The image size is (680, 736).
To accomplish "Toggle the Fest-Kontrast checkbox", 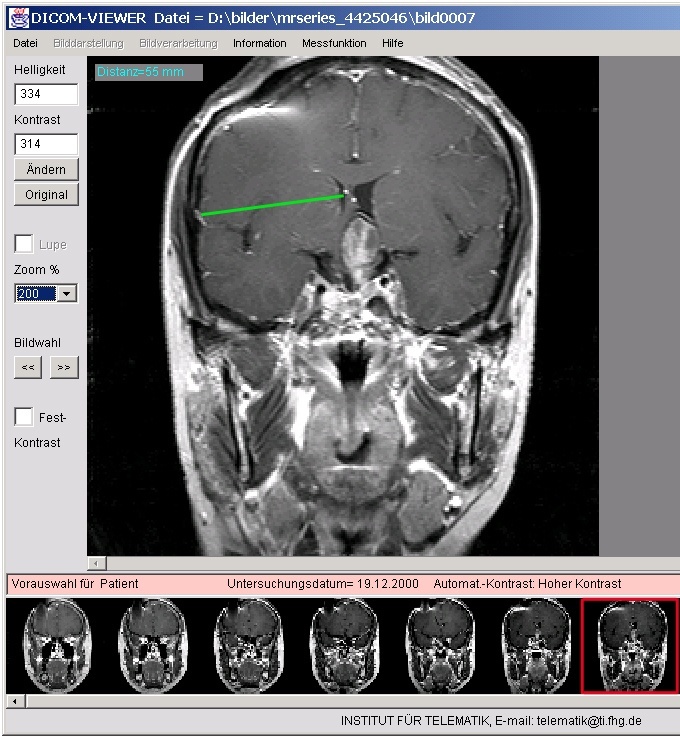I will 24,416.
